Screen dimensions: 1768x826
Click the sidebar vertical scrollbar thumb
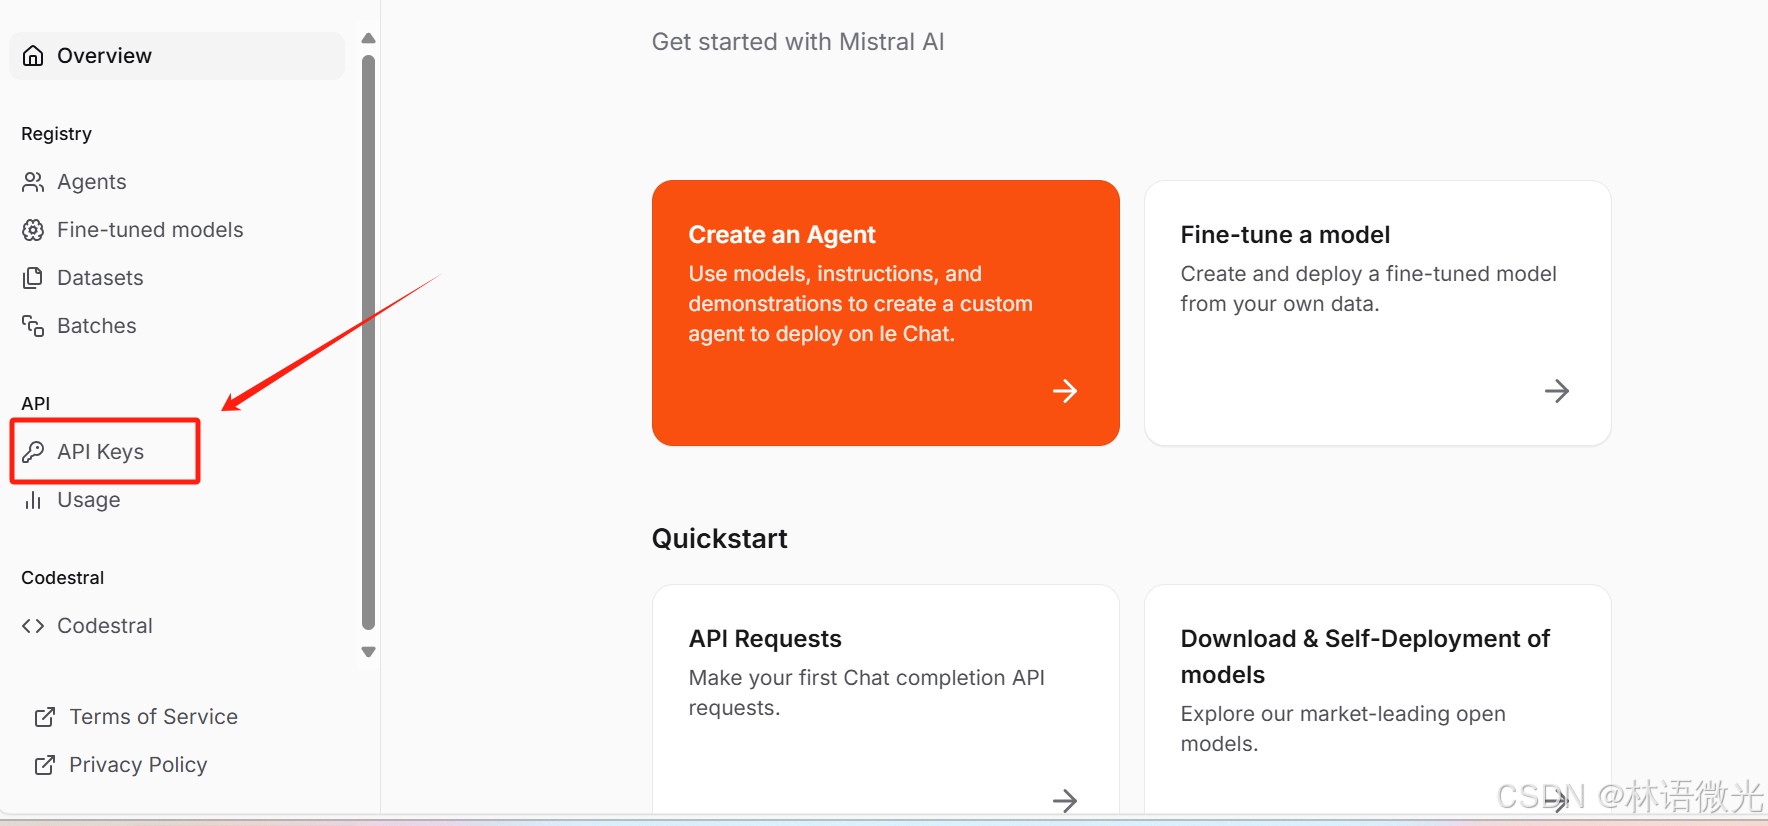368,342
